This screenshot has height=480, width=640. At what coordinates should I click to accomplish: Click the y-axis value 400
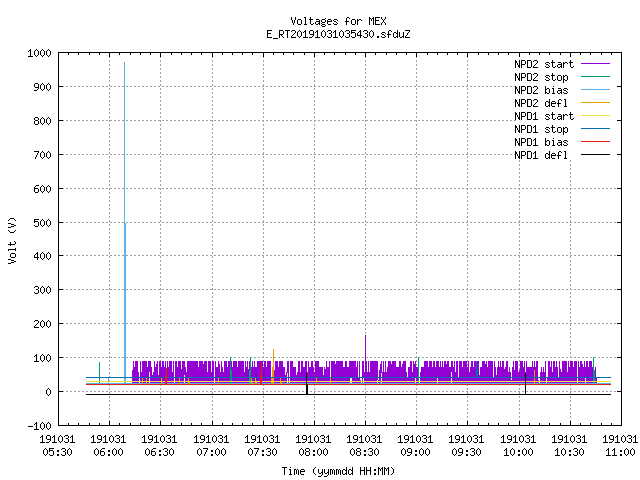pyautogui.click(x=42, y=256)
